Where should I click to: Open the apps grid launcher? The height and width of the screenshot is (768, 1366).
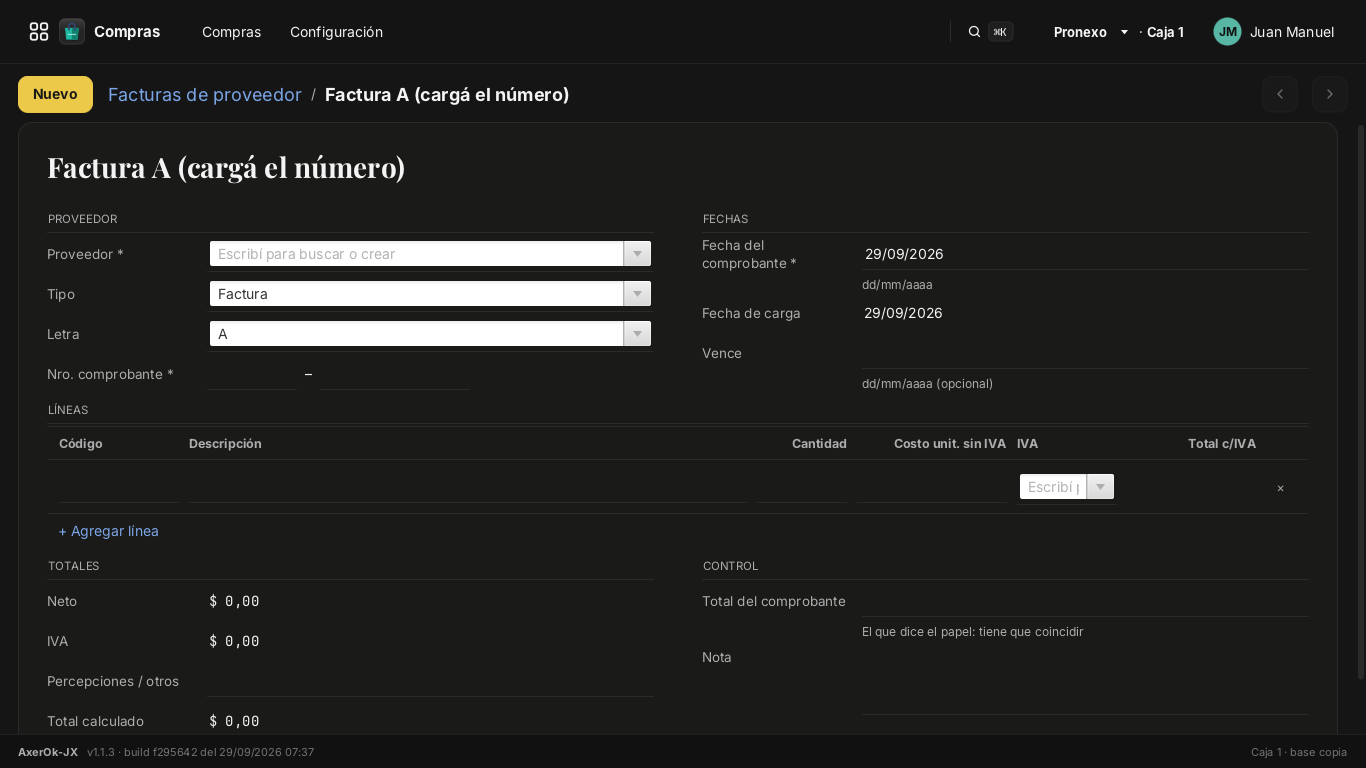[x=39, y=32]
